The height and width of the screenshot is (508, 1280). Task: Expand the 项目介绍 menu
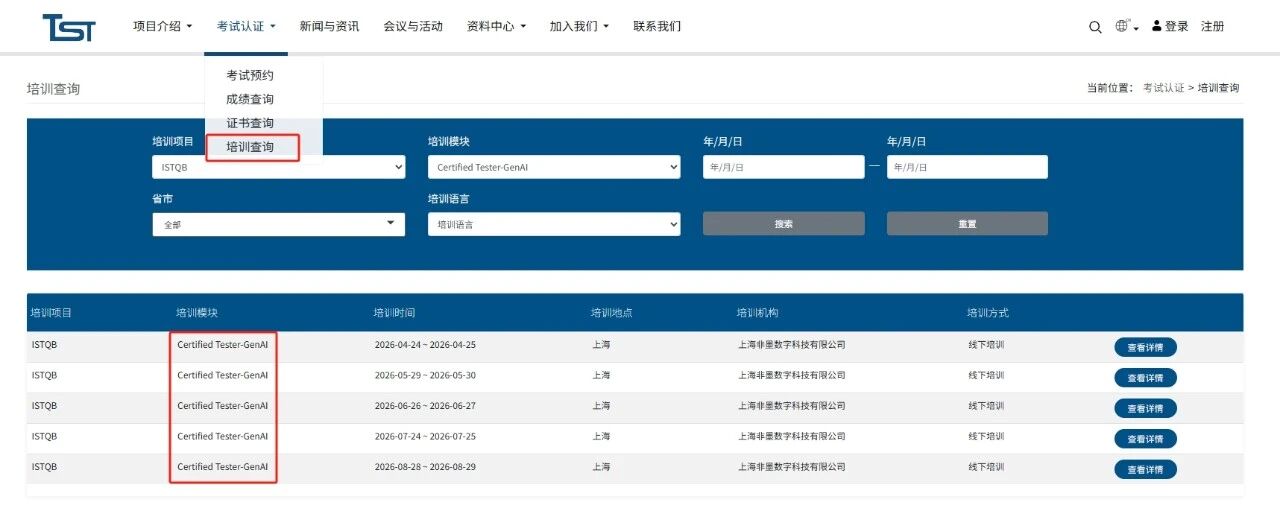click(x=162, y=26)
